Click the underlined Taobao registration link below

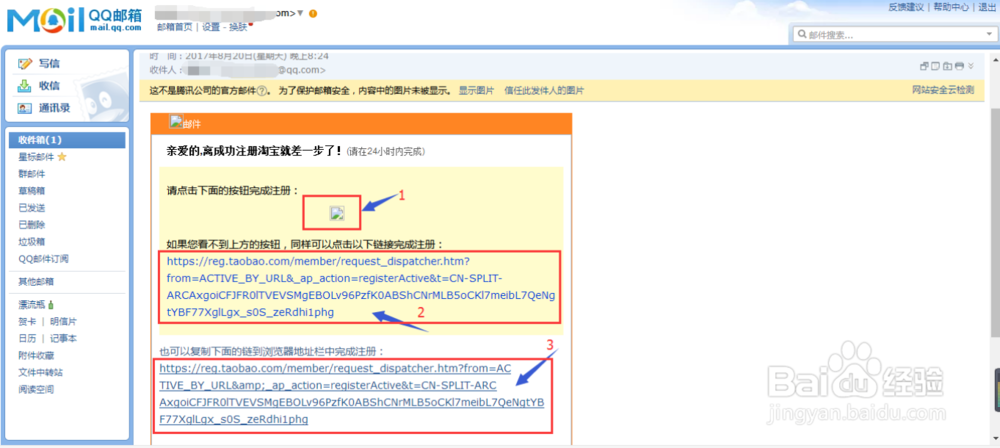click(351, 394)
